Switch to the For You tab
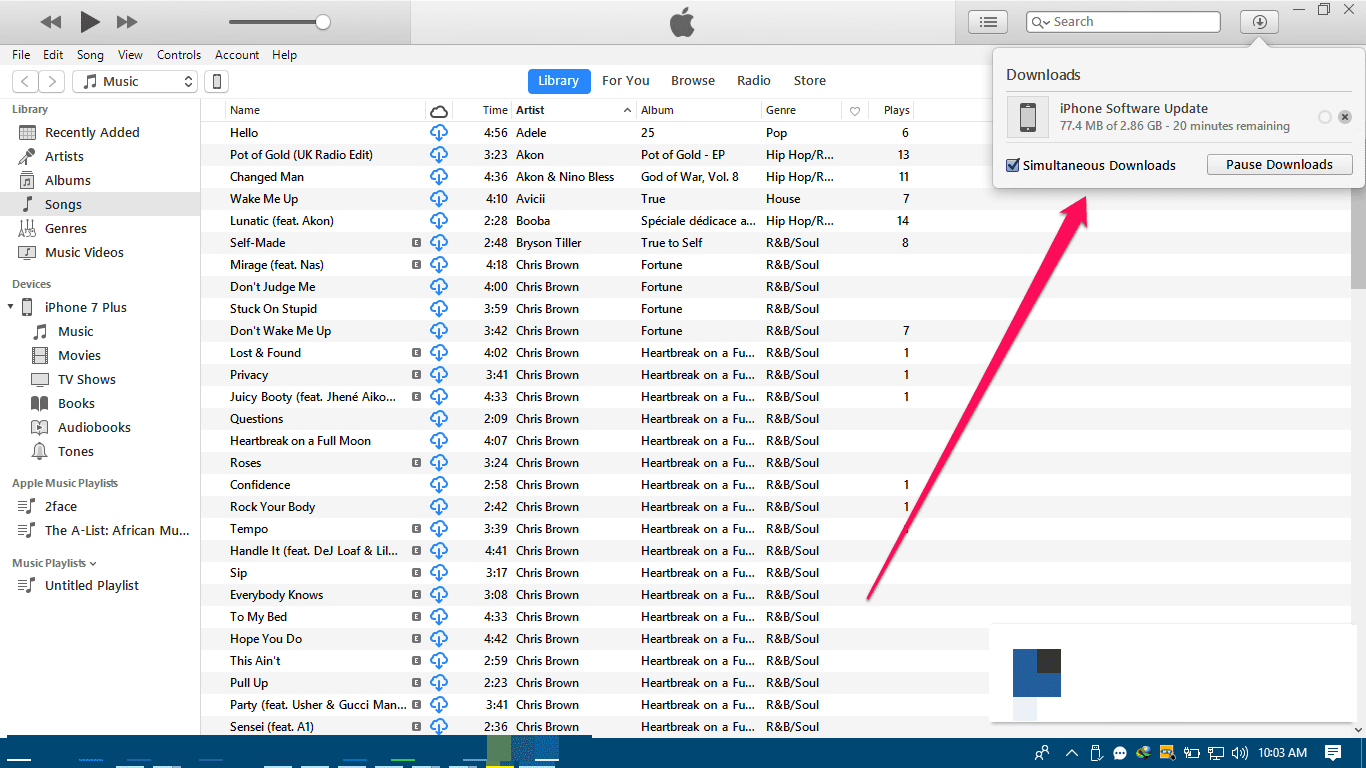The height and width of the screenshot is (768, 1366). point(626,81)
